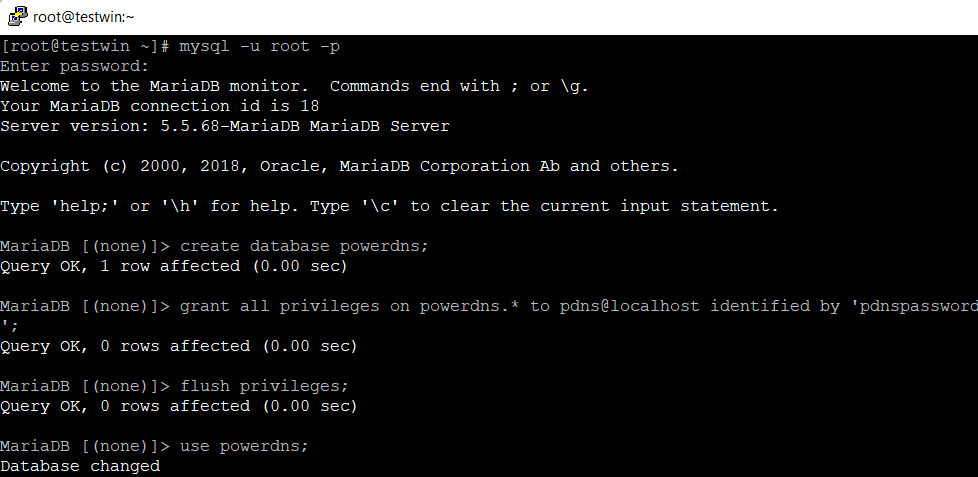Screen dimensions: 978x477
Task: Click the [root@testwin ~]# shell prompt
Action: pos(85,46)
